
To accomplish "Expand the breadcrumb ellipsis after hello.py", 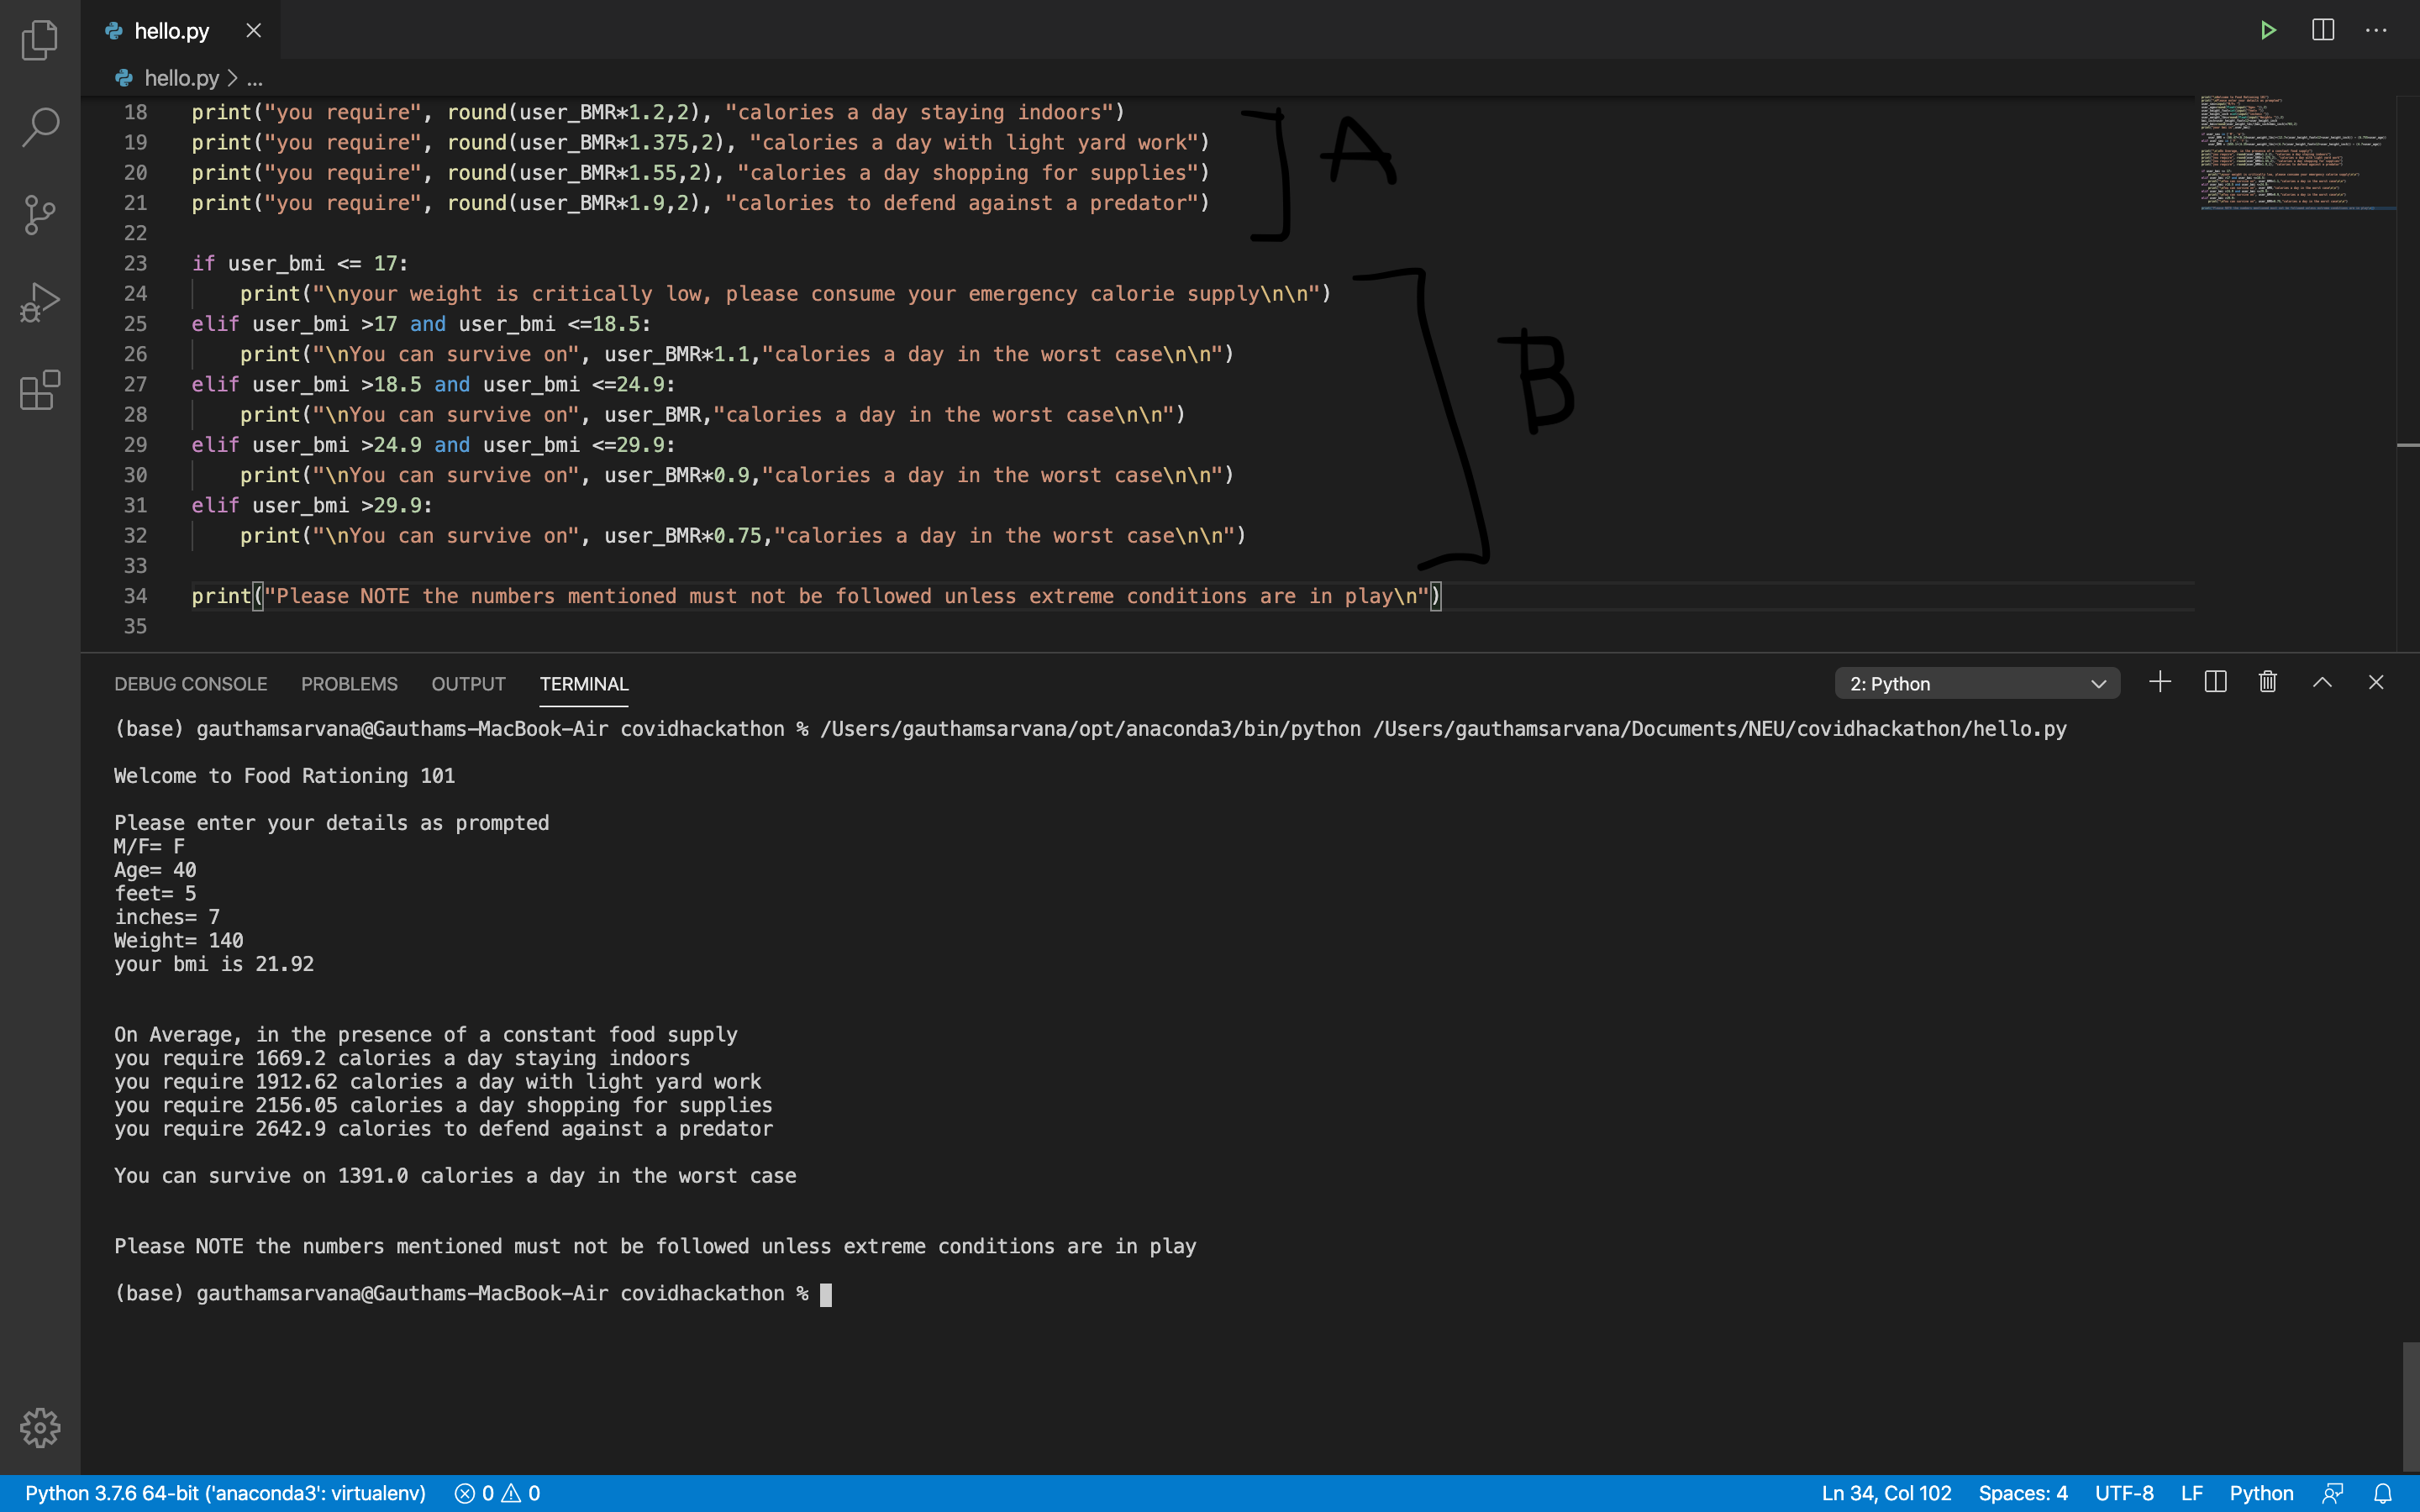I will click(x=255, y=78).
